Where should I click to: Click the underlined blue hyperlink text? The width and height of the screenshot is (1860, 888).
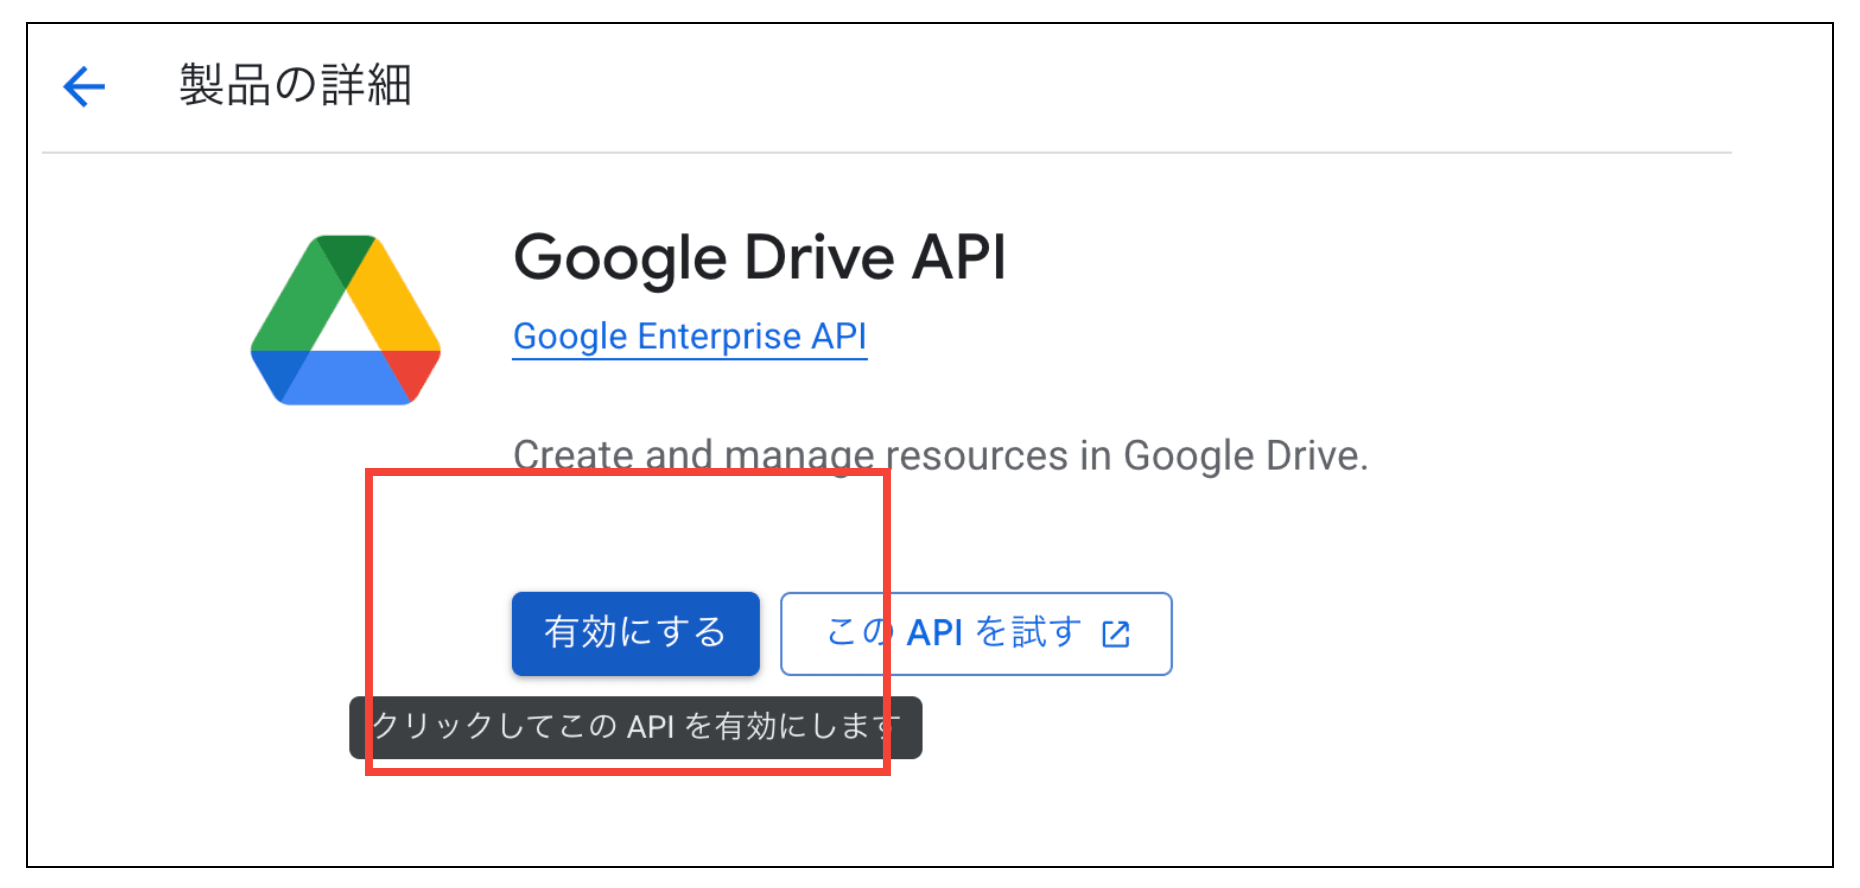(x=689, y=336)
